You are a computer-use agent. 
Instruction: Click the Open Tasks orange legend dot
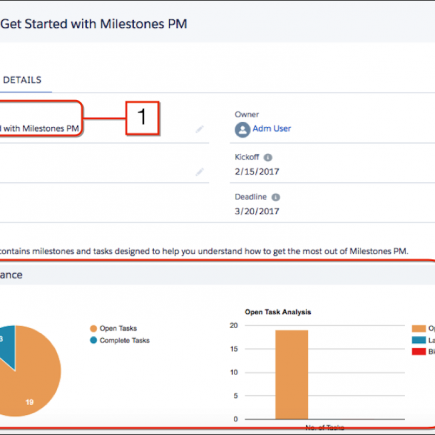[x=93, y=329]
